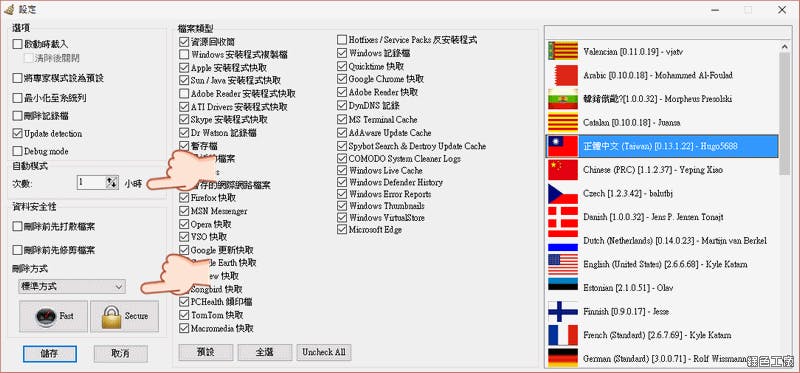Click the 儲存 save button
Viewport: 800px width, 373px height.
50,354
